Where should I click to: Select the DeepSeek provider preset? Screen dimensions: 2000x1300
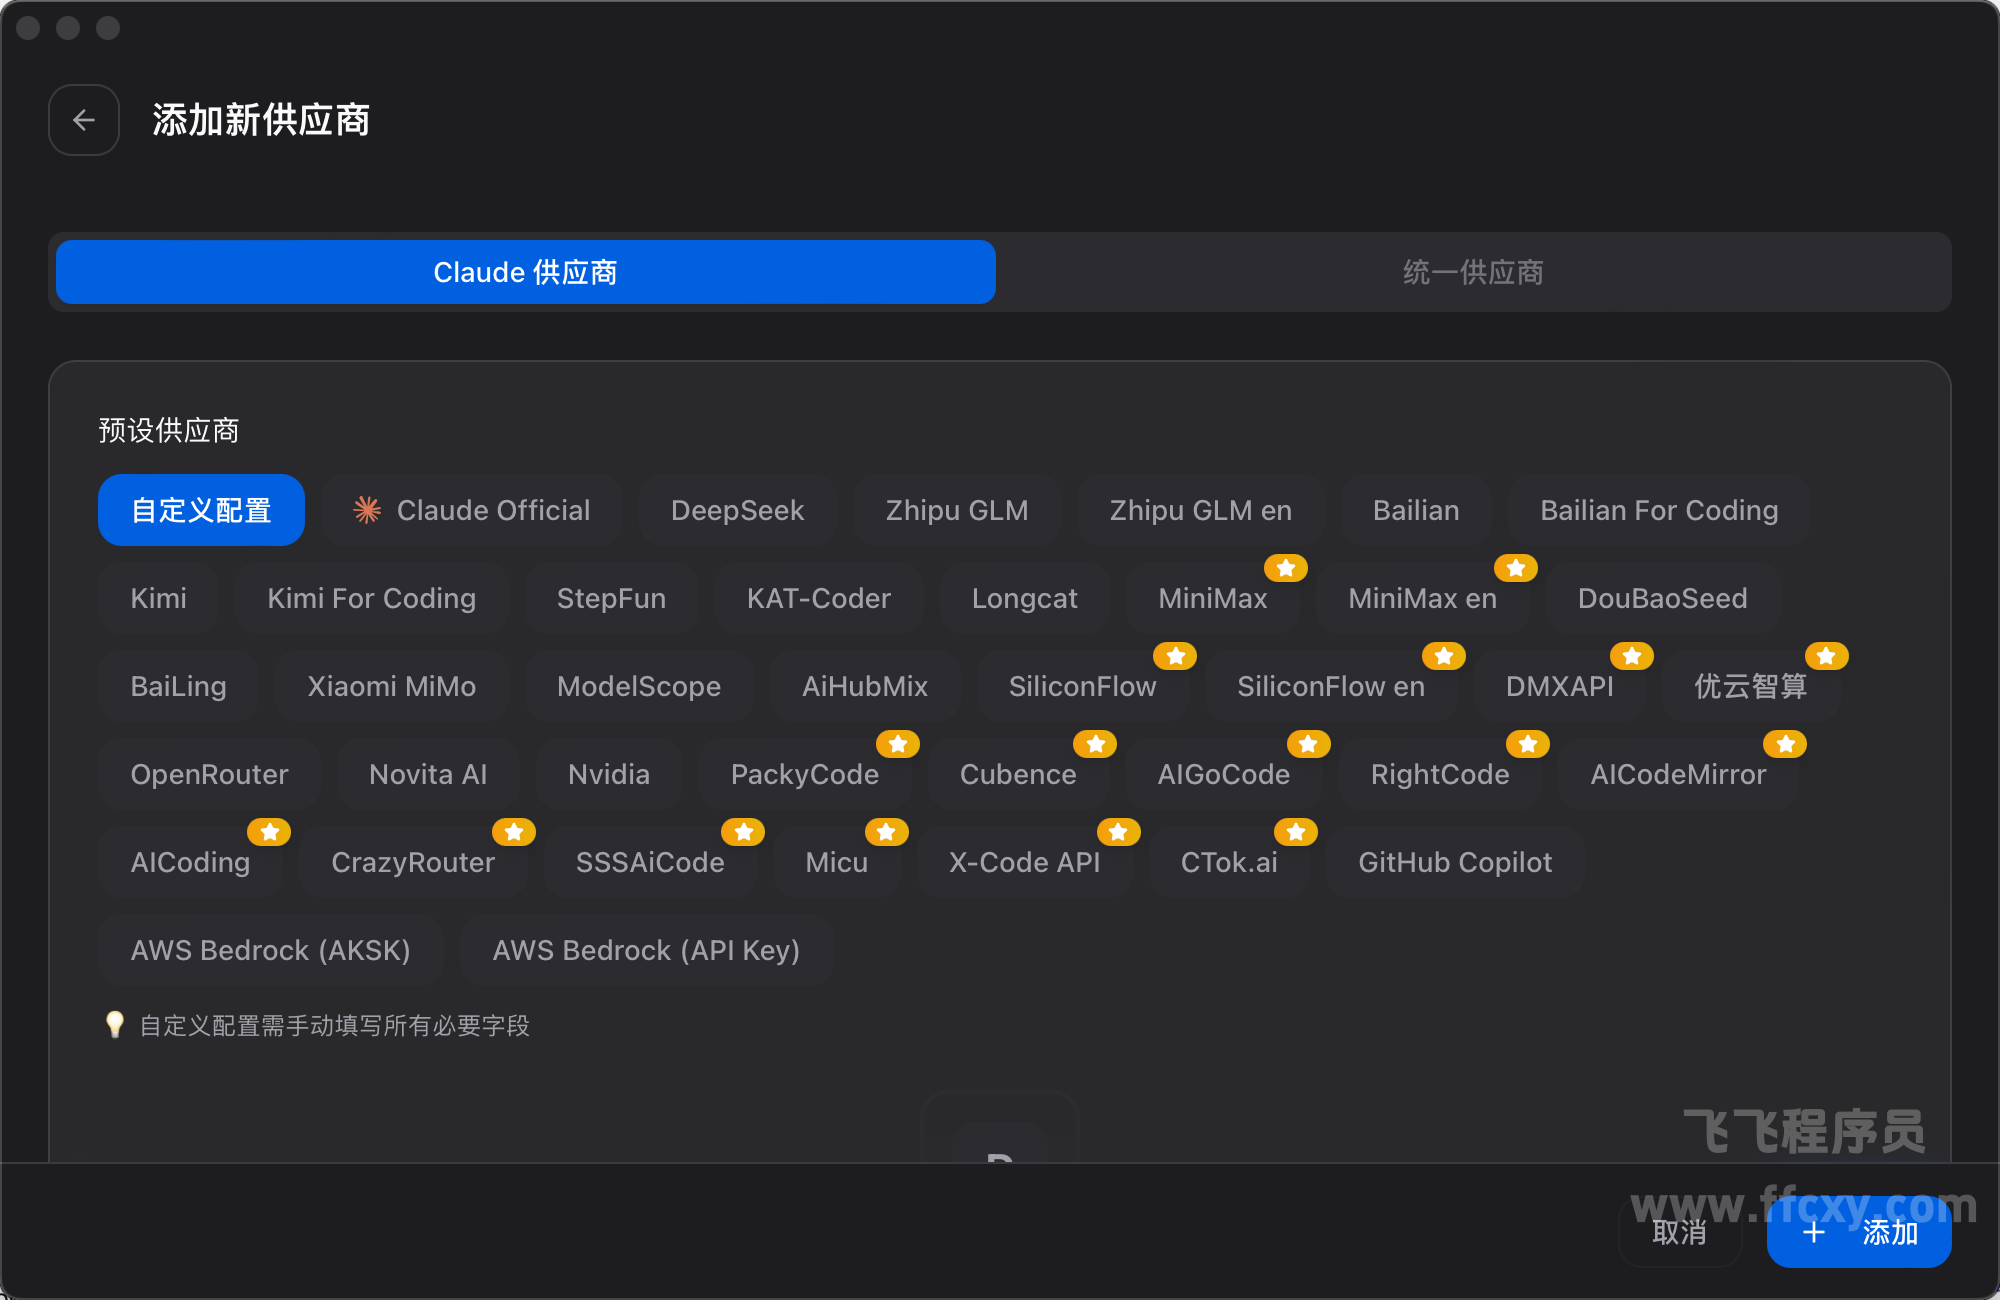point(737,510)
